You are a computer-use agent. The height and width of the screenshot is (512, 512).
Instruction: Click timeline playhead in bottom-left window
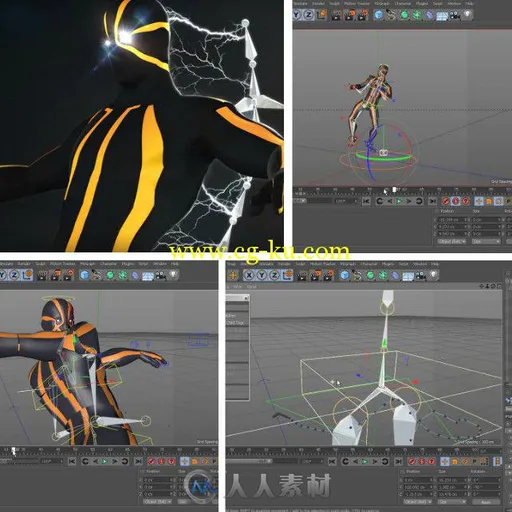(x=13, y=451)
